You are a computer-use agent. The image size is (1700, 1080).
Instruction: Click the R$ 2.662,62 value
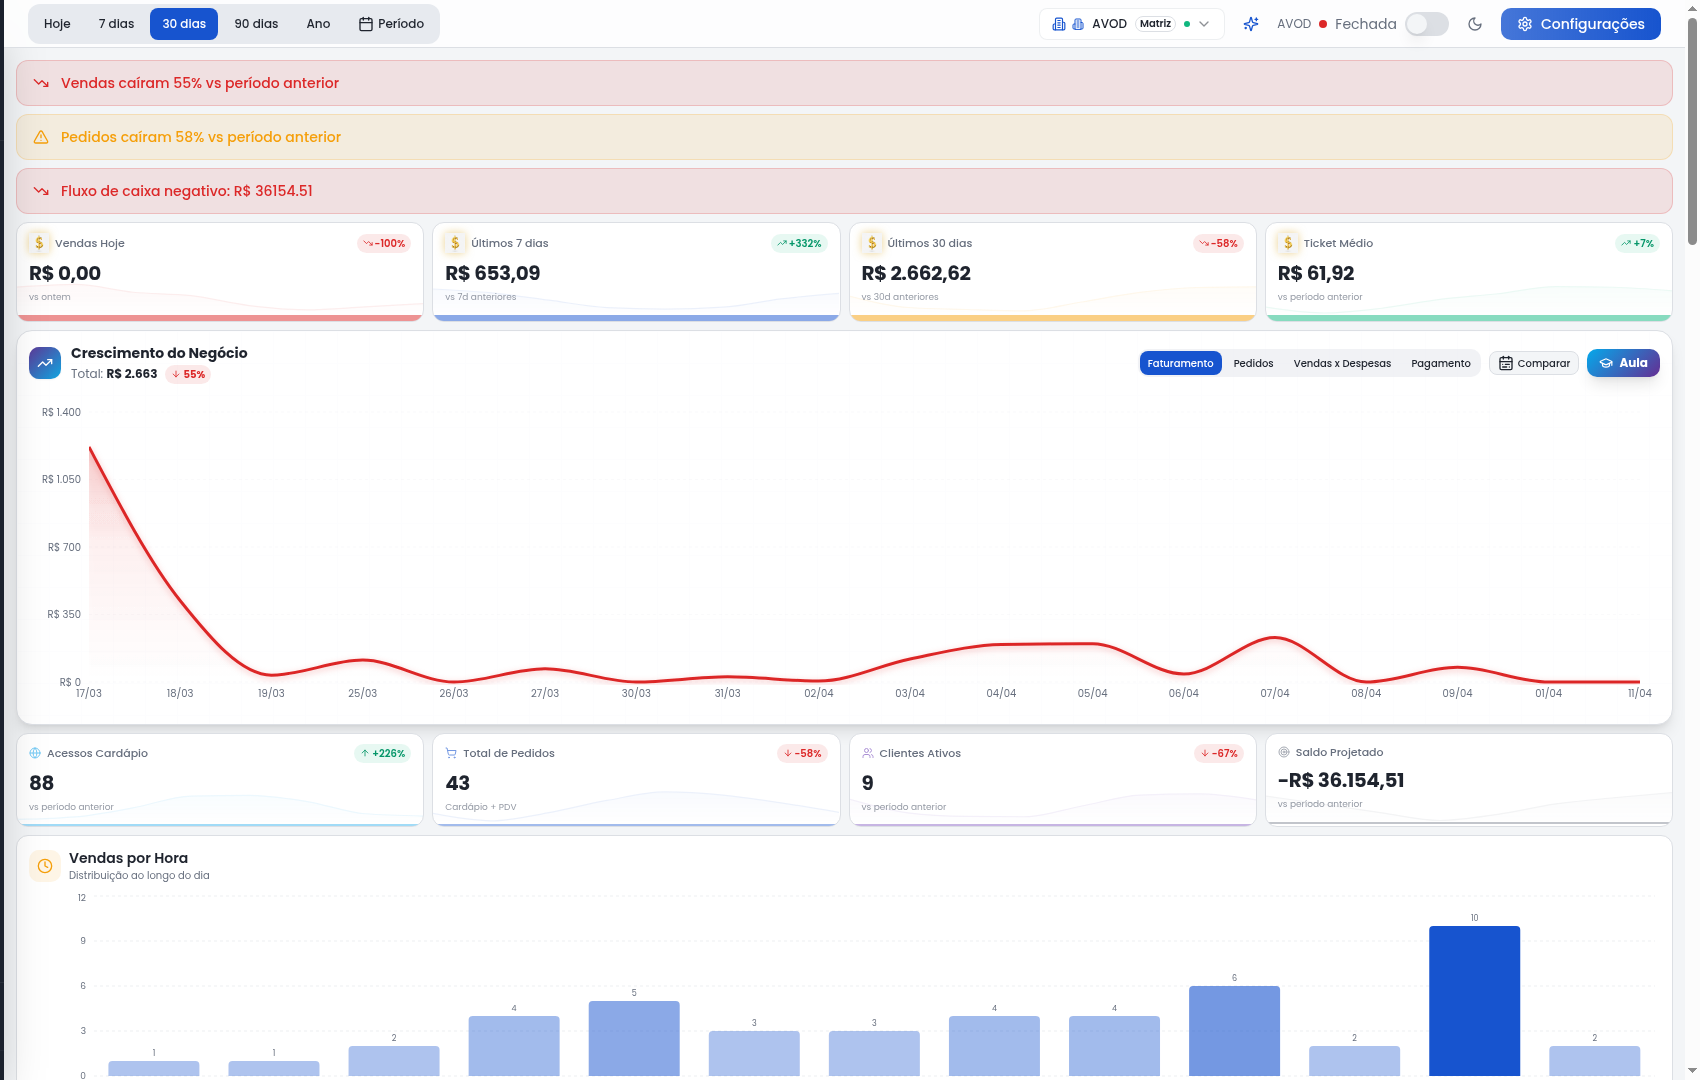pos(916,273)
